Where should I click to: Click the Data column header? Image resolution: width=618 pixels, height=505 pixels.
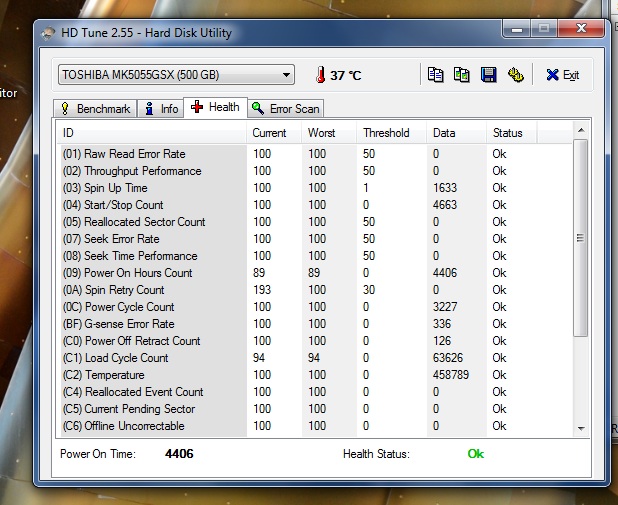[x=456, y=133]
